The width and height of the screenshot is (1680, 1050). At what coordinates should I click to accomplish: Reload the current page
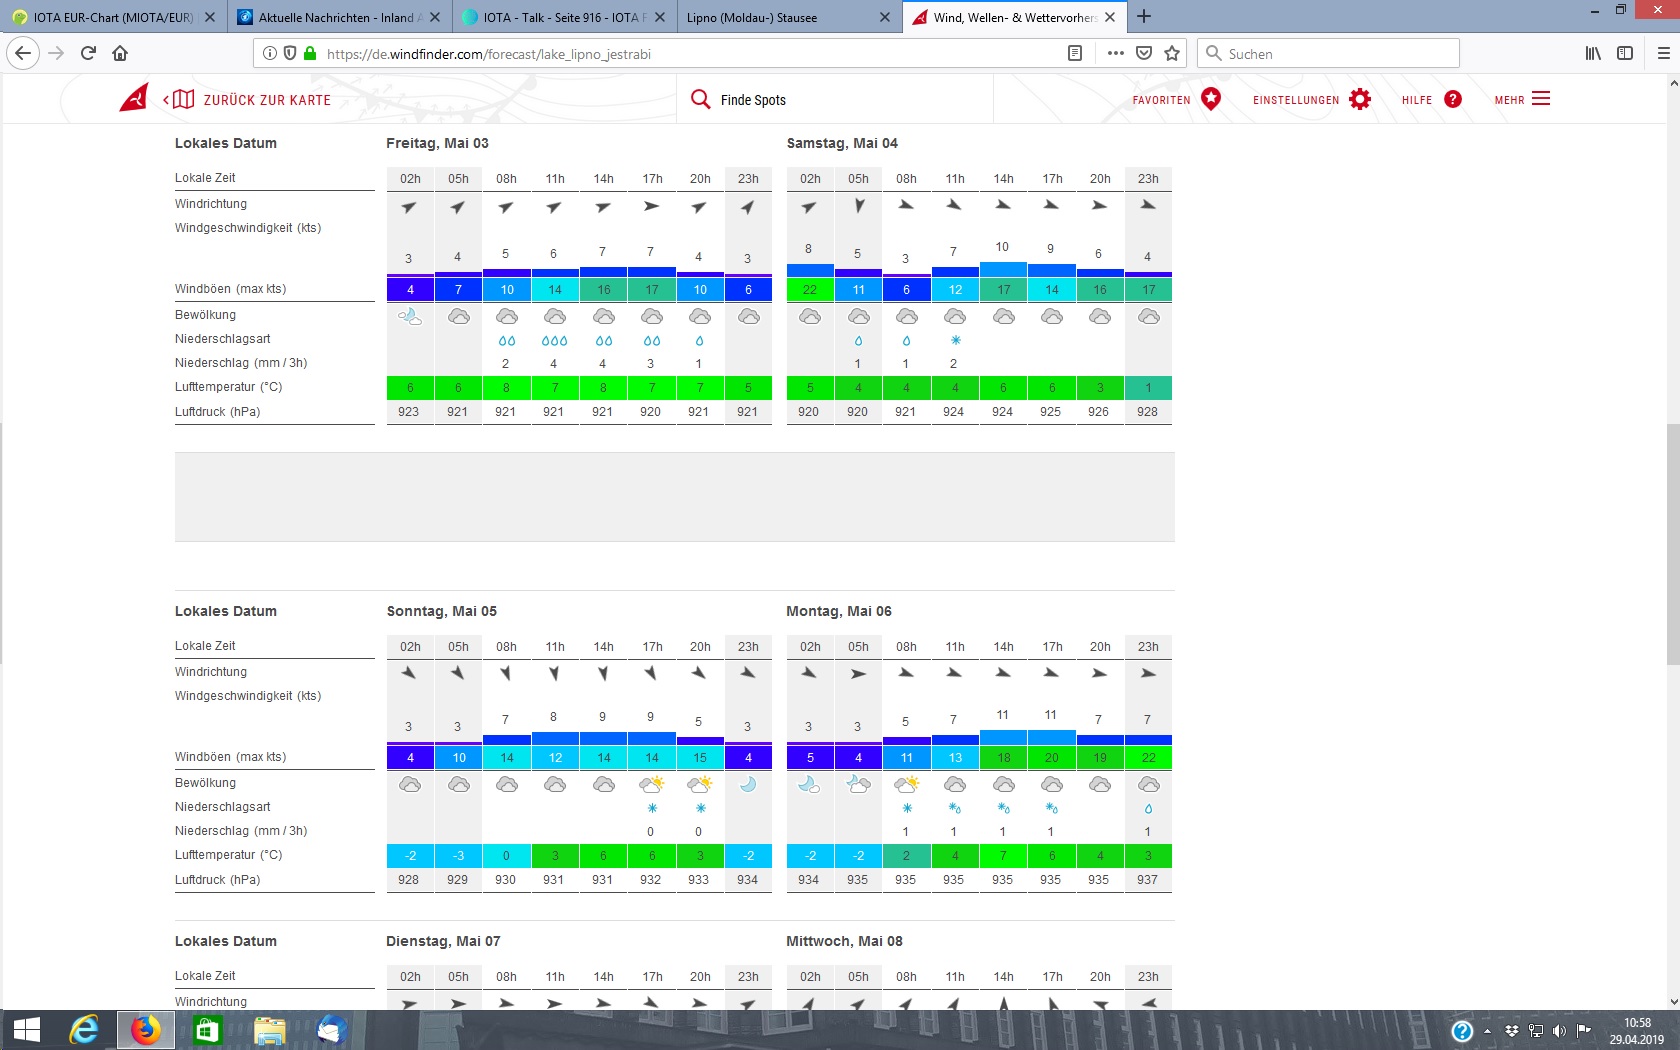tap(88, 54)
